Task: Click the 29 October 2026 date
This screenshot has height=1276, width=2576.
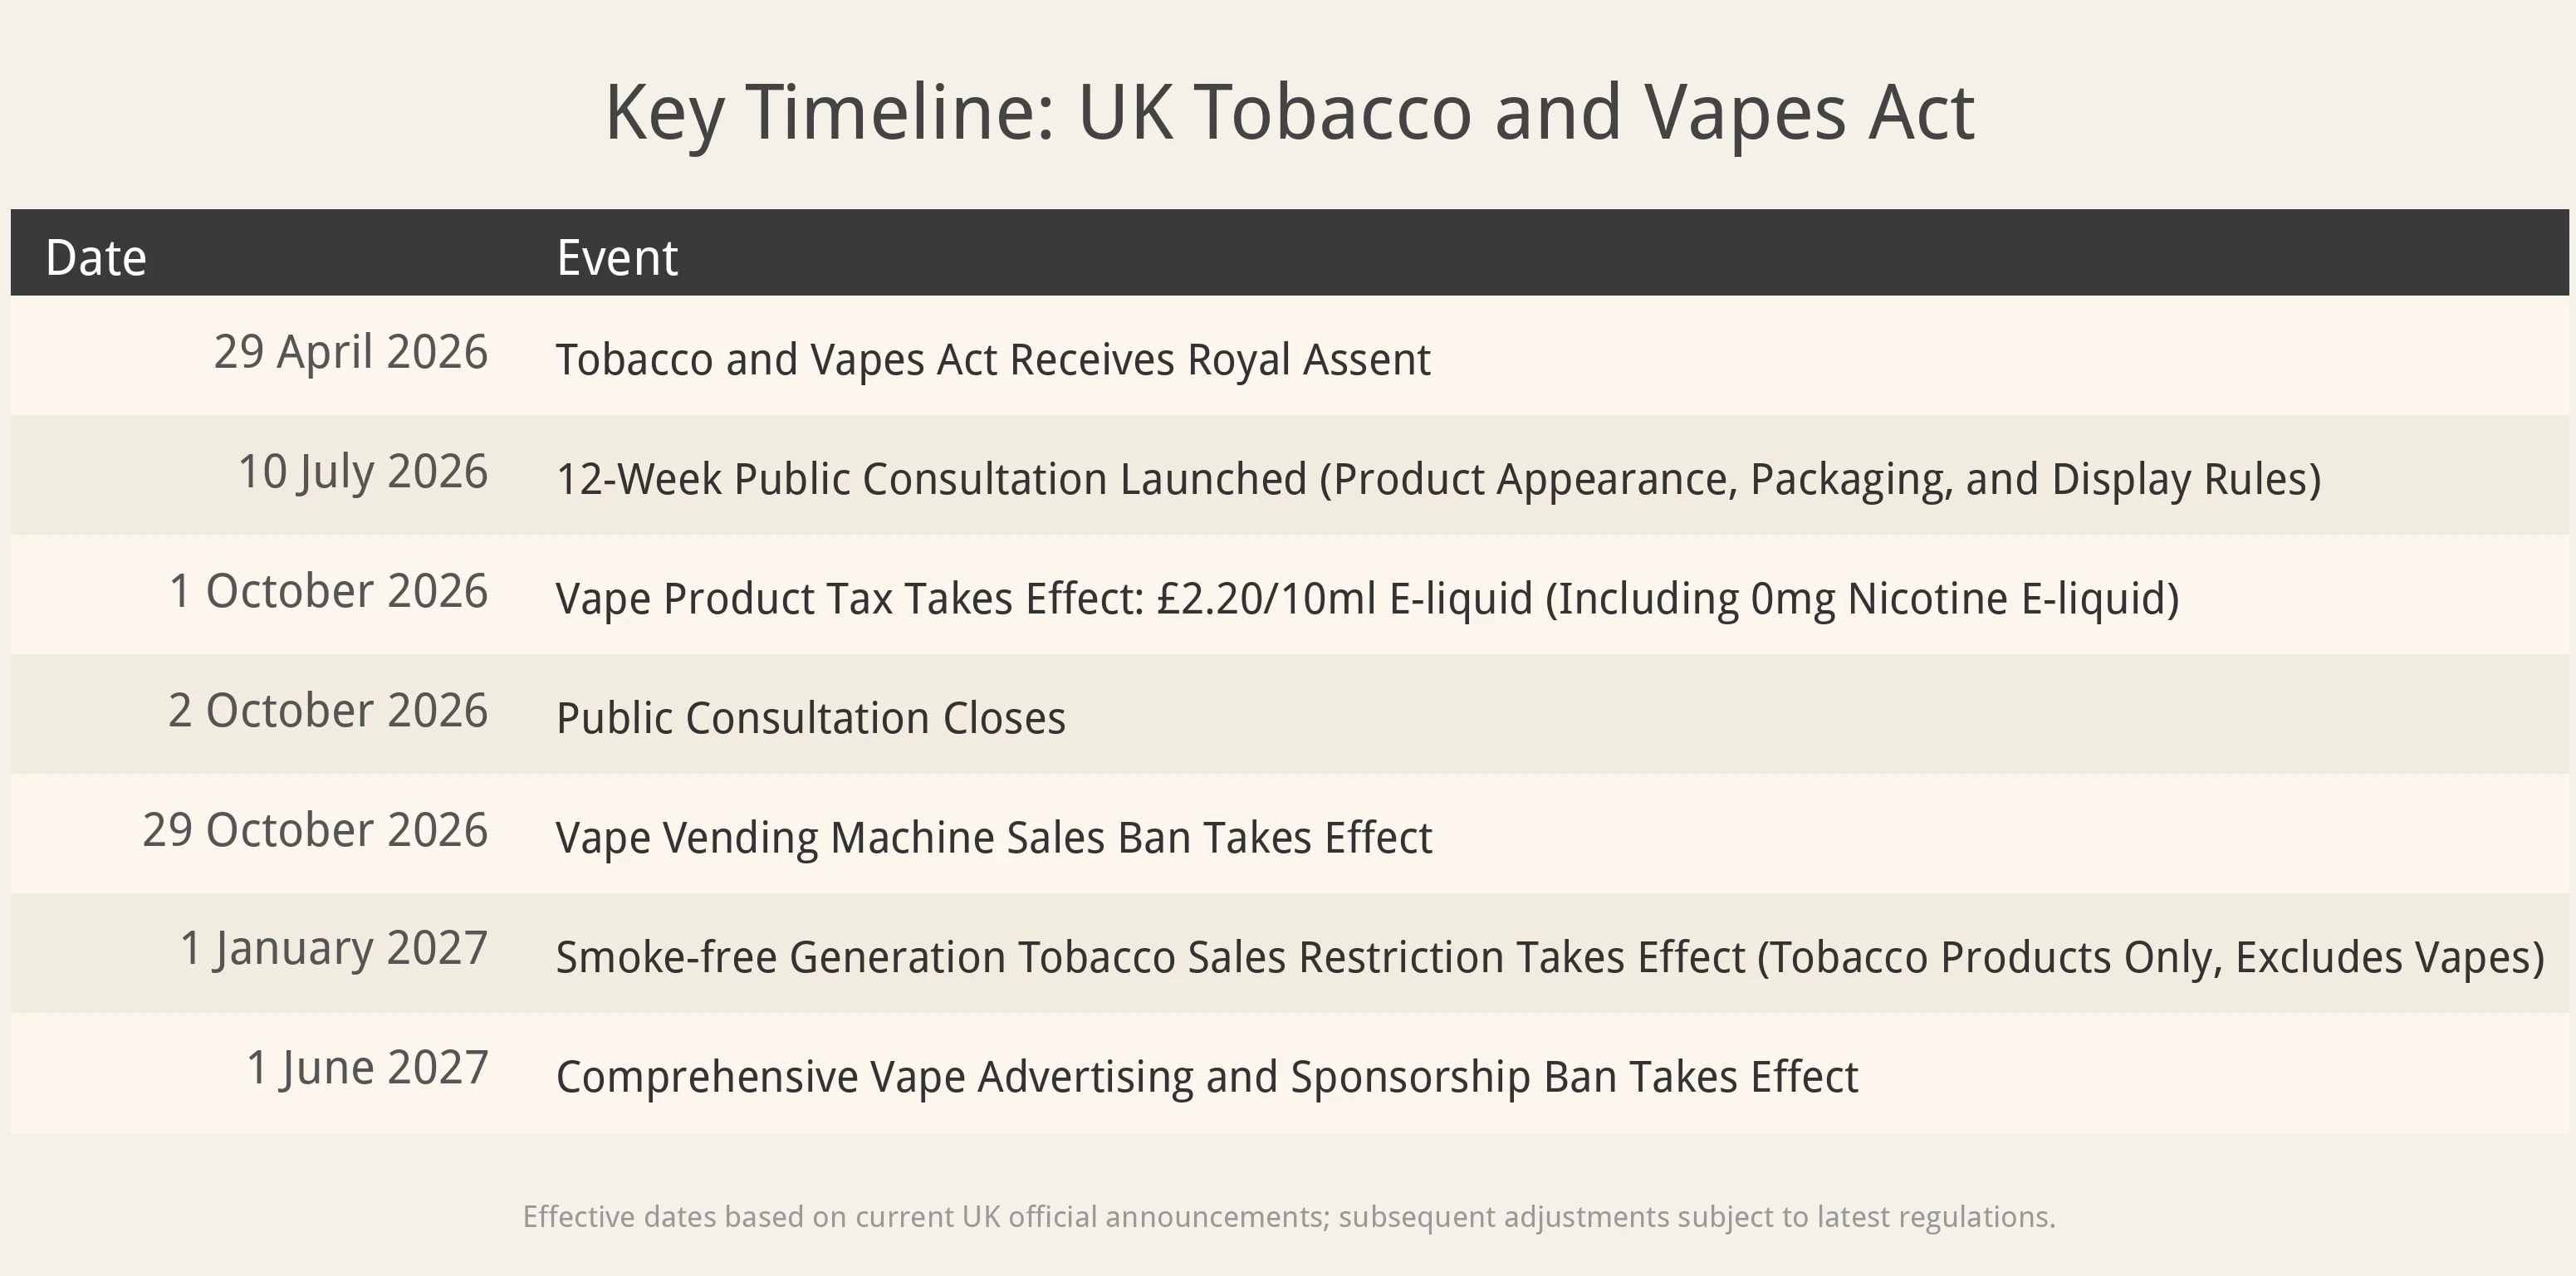Action: point(315,830)
